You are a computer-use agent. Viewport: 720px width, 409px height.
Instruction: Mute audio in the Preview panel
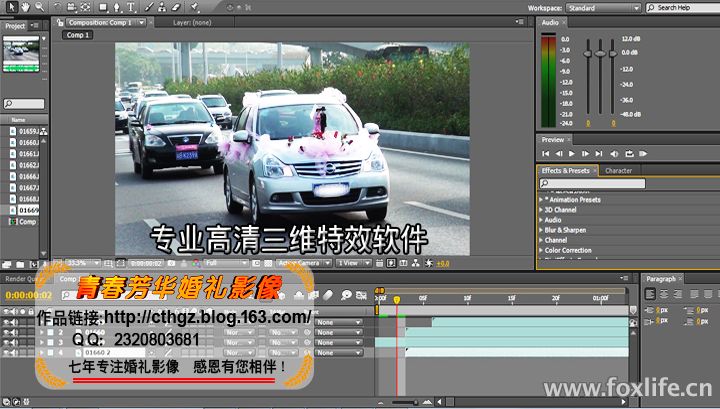click(614, 154)
